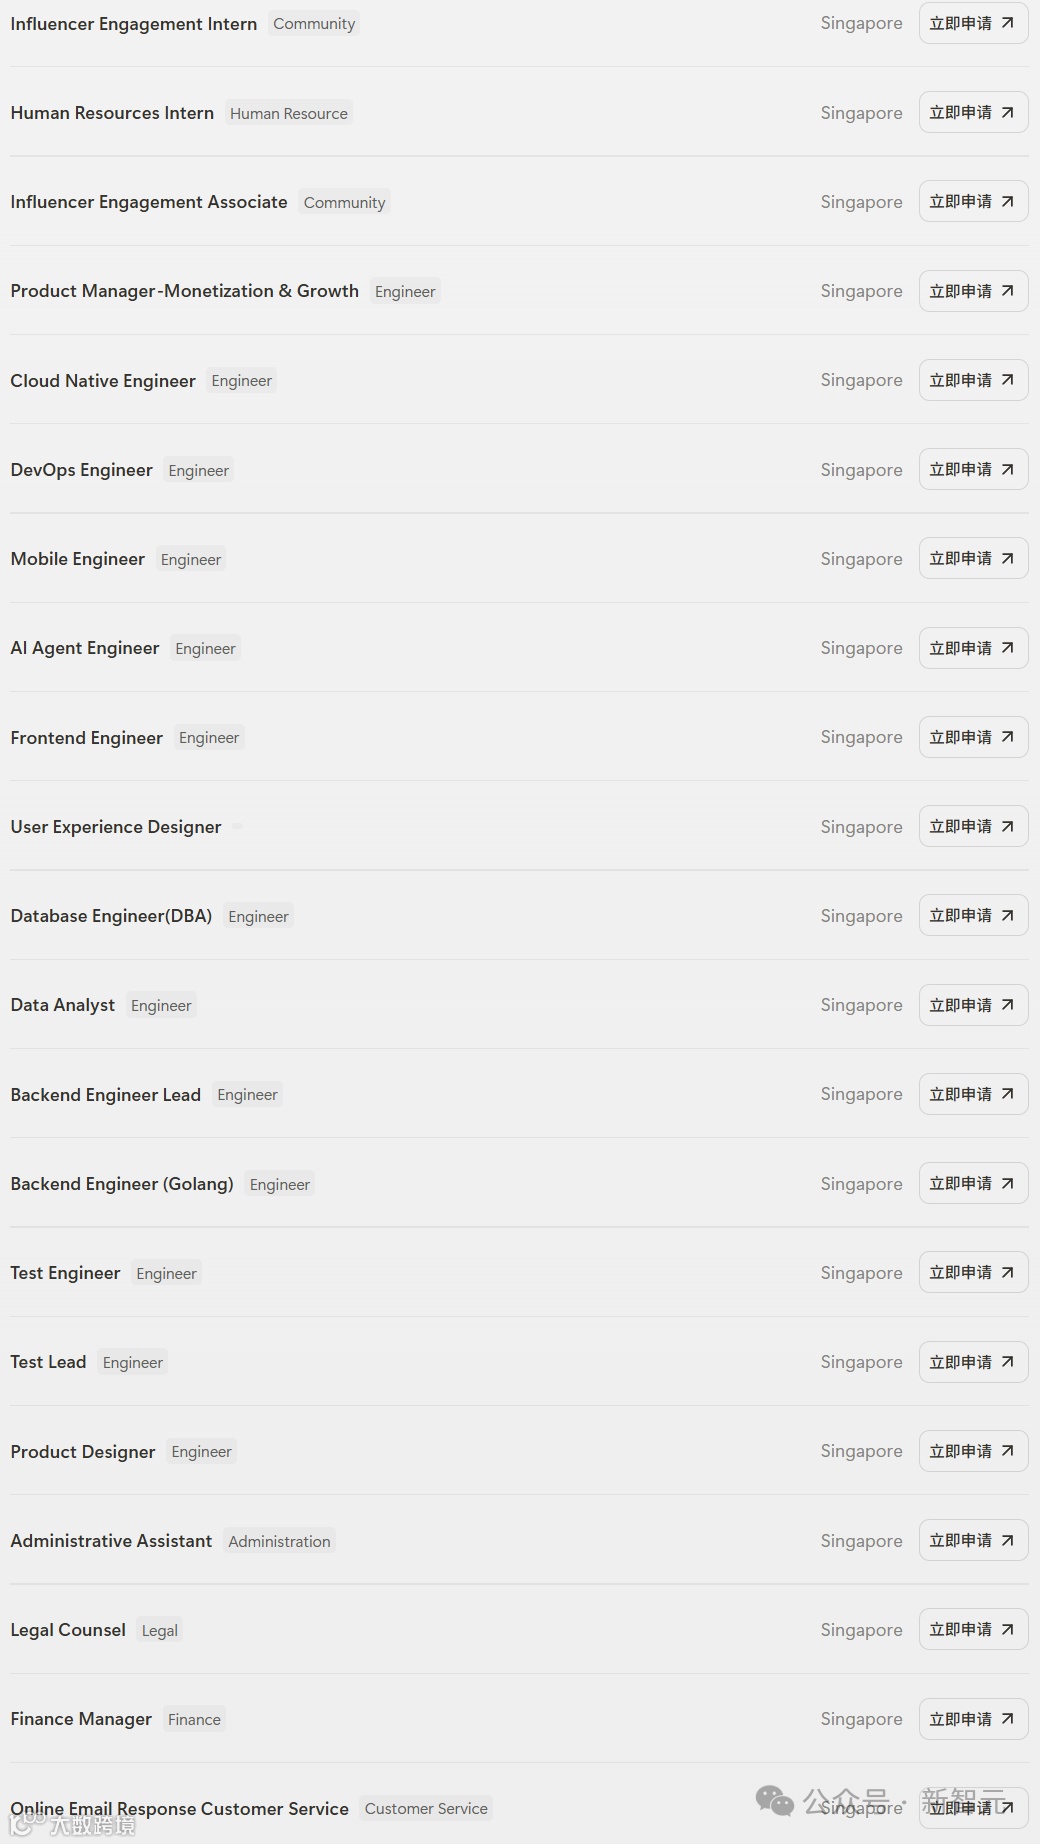Click the apply arrow icon for Cloud Native Engineer
The height and width of the screenshot is (1844, 1040).
[1007, 380]
